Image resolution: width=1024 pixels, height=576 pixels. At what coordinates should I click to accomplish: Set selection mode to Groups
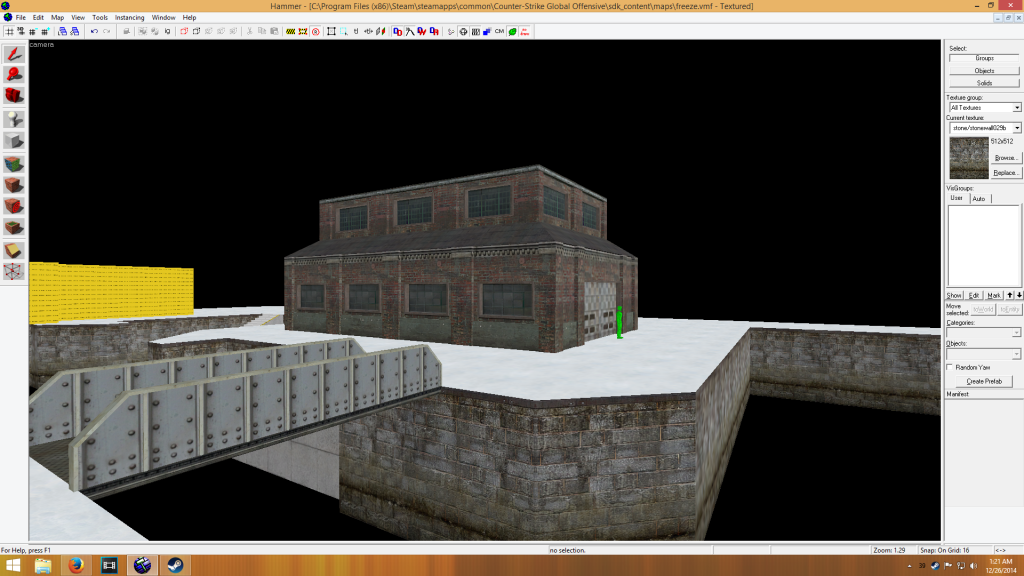(x=984, y=58)
